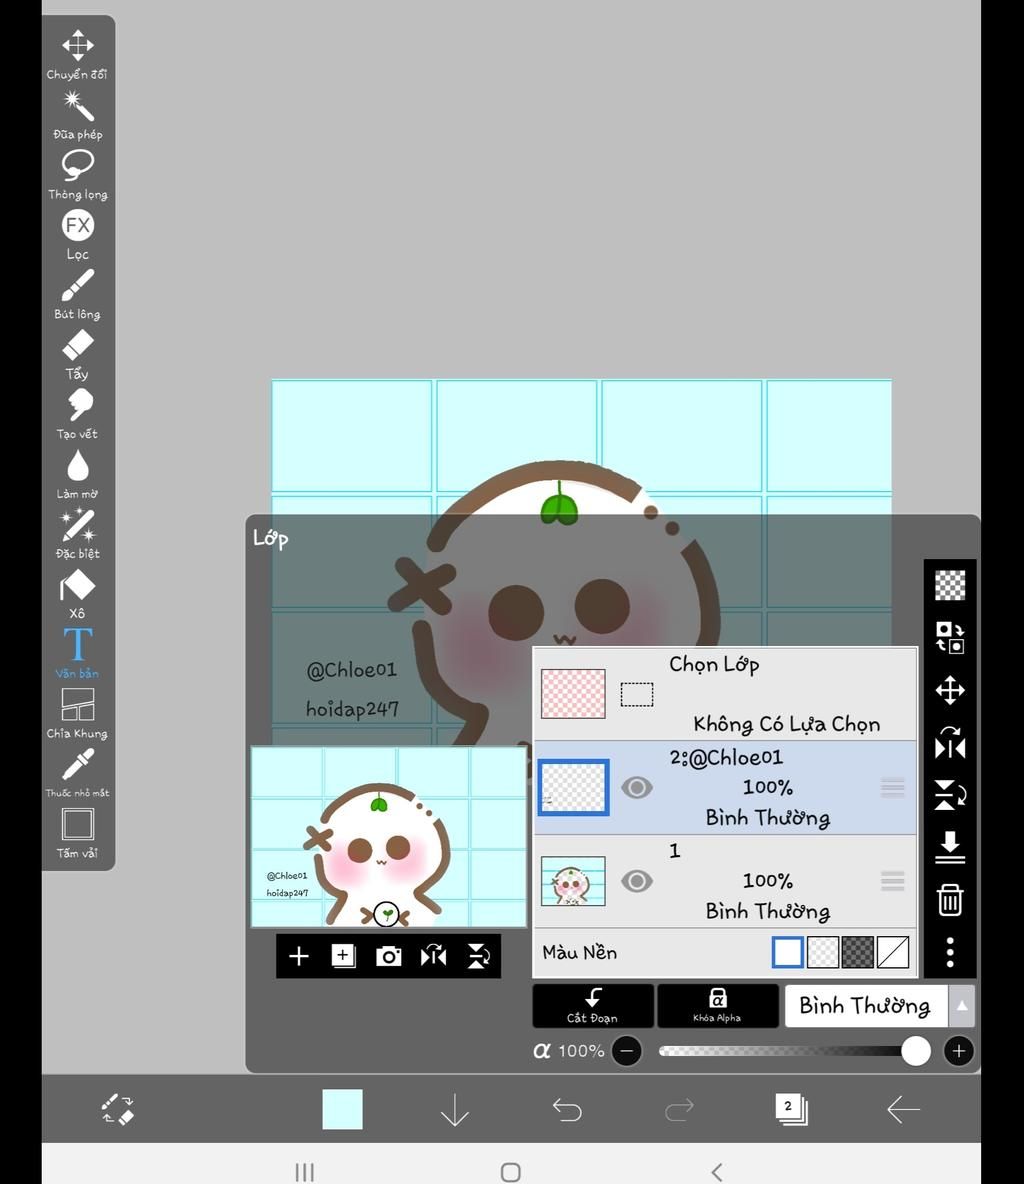Select the Thòng lọng lasso tool
The image size is (1024, 1184).
[77, 174]
